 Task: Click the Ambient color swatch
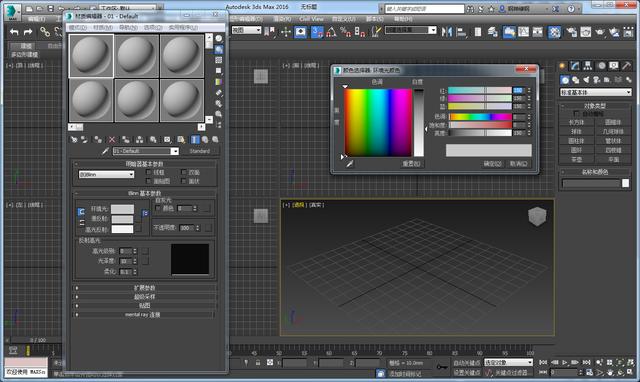(x=122, y=209)
